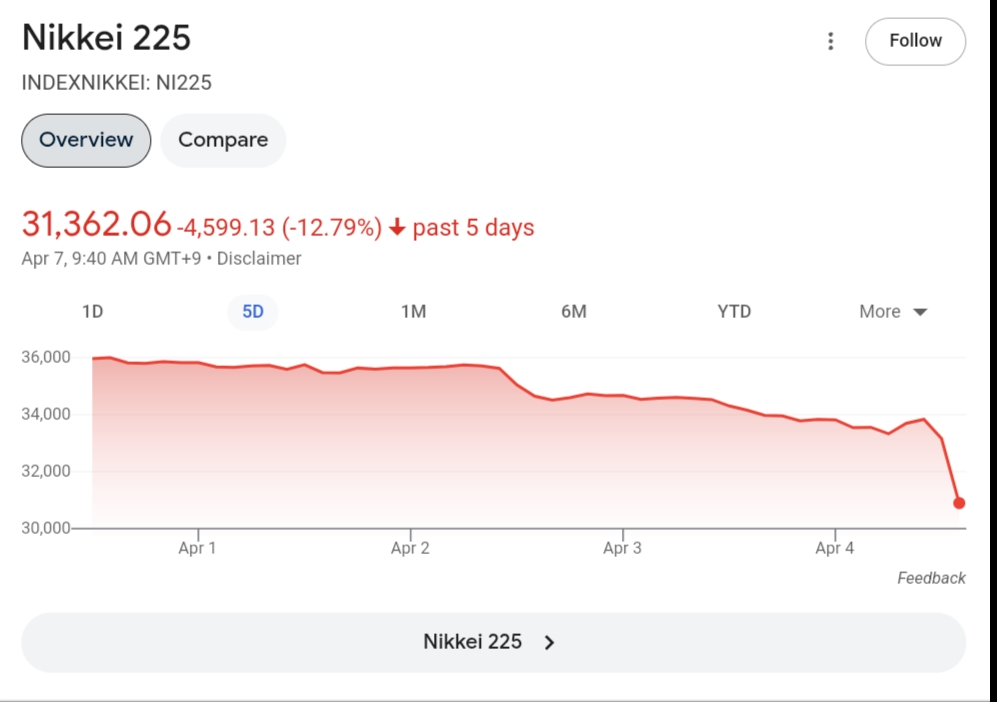Select the 1M time range
Viewport: 997px width, 702px height.
413,312
